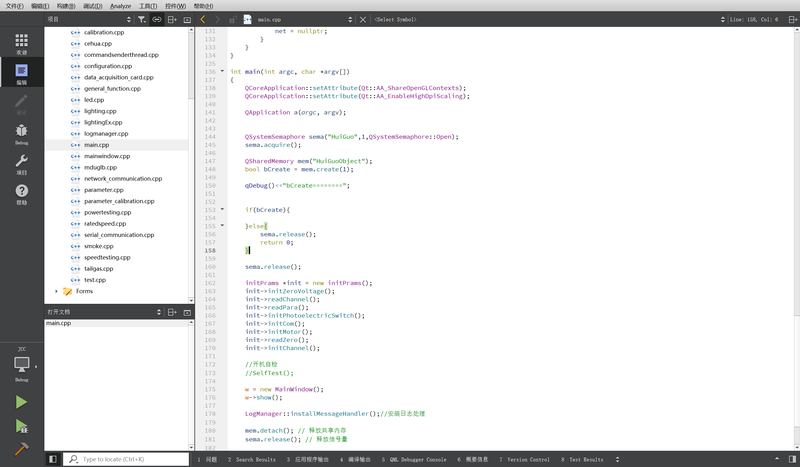
Task: Open the build target kit selector
Action: (x=21, y=365)
